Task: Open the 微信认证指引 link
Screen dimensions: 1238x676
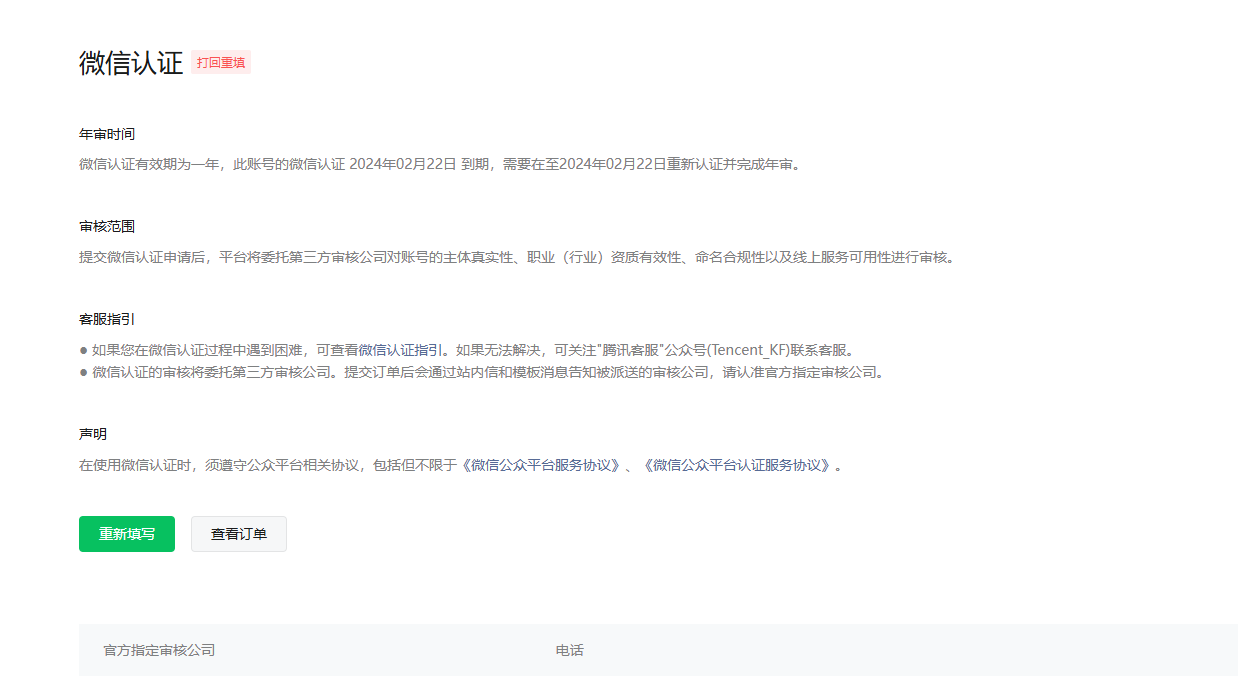Action: click(401, 350)
